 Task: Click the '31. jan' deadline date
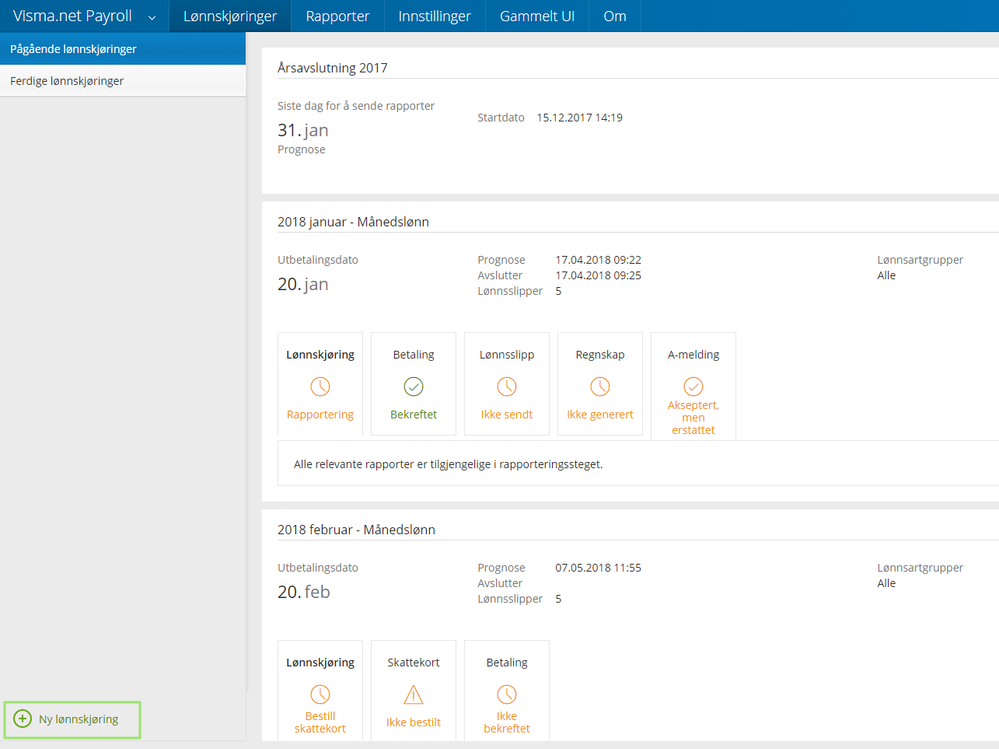[x=303, y=131]
